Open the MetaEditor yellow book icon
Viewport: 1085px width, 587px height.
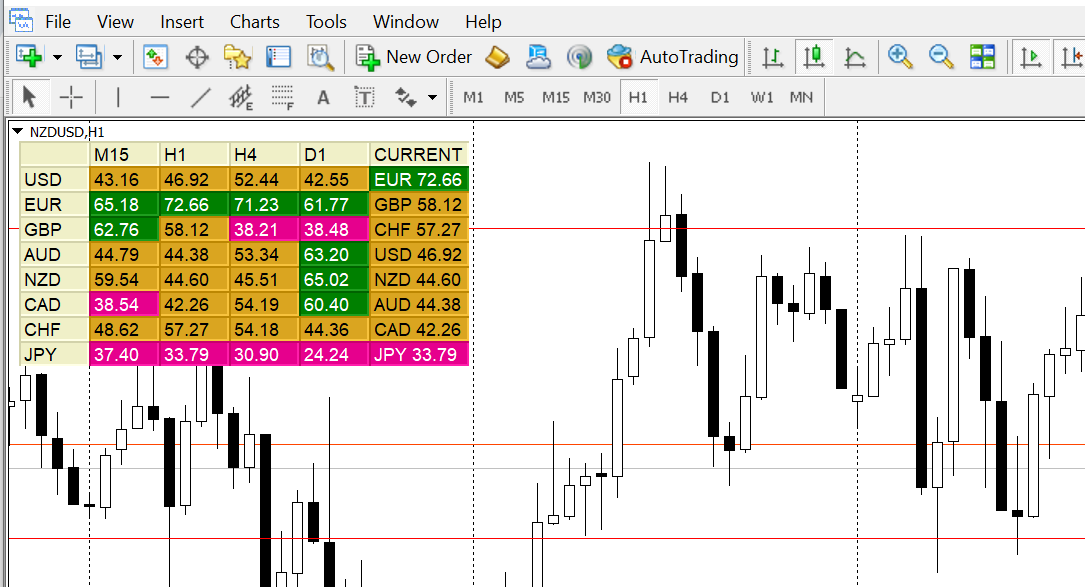(x=498, y=57)
